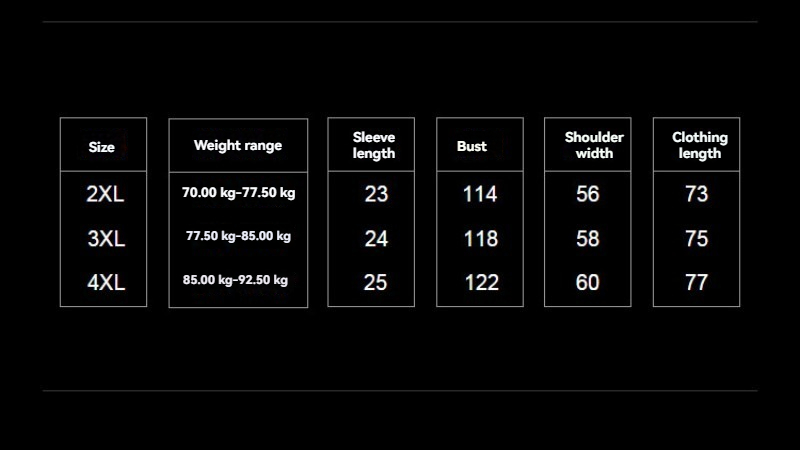The image size is (800, 450).
Task: Click bust value 118
Action: coord(481,239)
